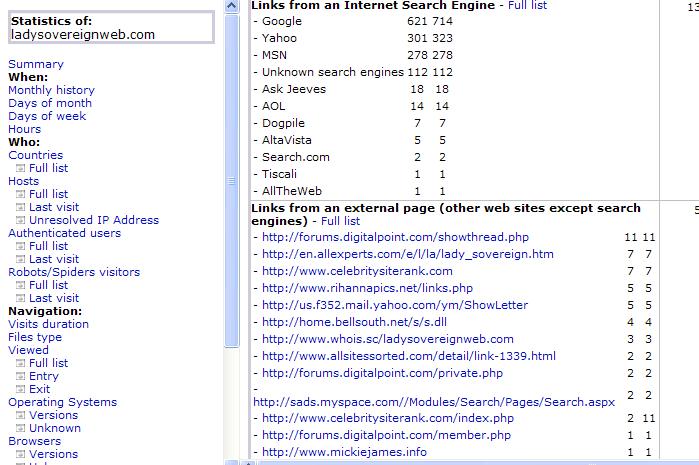
Task: Open allsitessorted.com link-1339 link
Action: click(409, 356)
